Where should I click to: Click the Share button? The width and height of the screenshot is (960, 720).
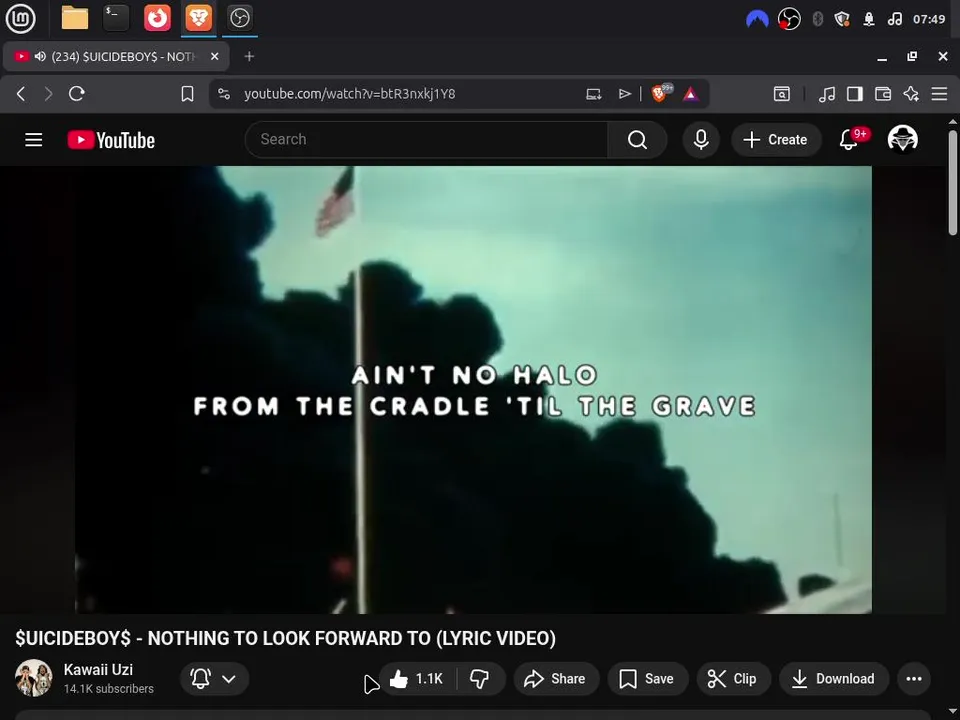pyautogui.click(x=556, y=678)
